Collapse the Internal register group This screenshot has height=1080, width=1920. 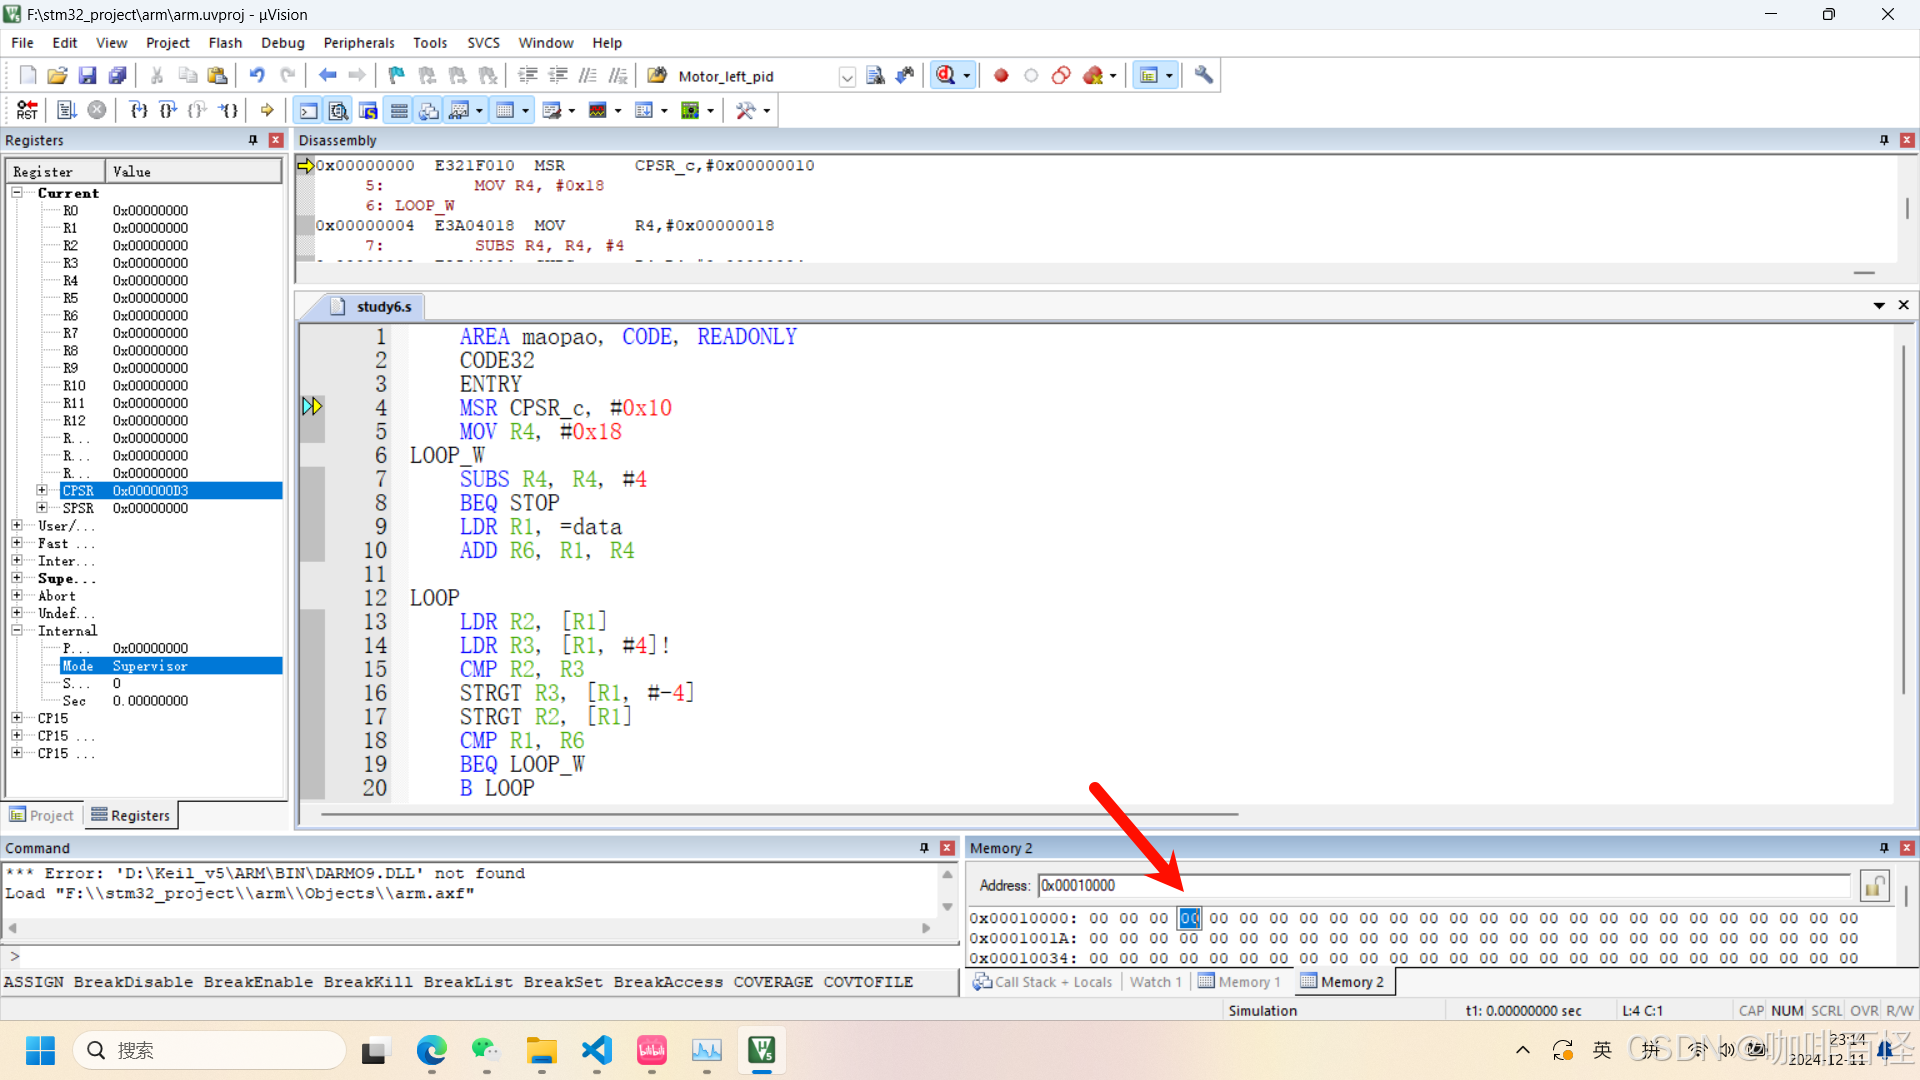pyautogui.click(x=17, y=630)
